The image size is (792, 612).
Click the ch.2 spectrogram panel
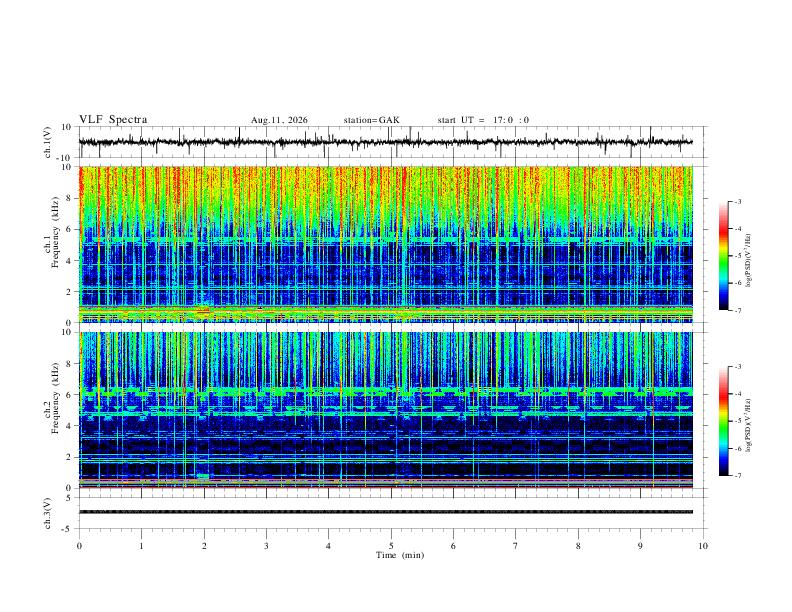coord(386,410)
